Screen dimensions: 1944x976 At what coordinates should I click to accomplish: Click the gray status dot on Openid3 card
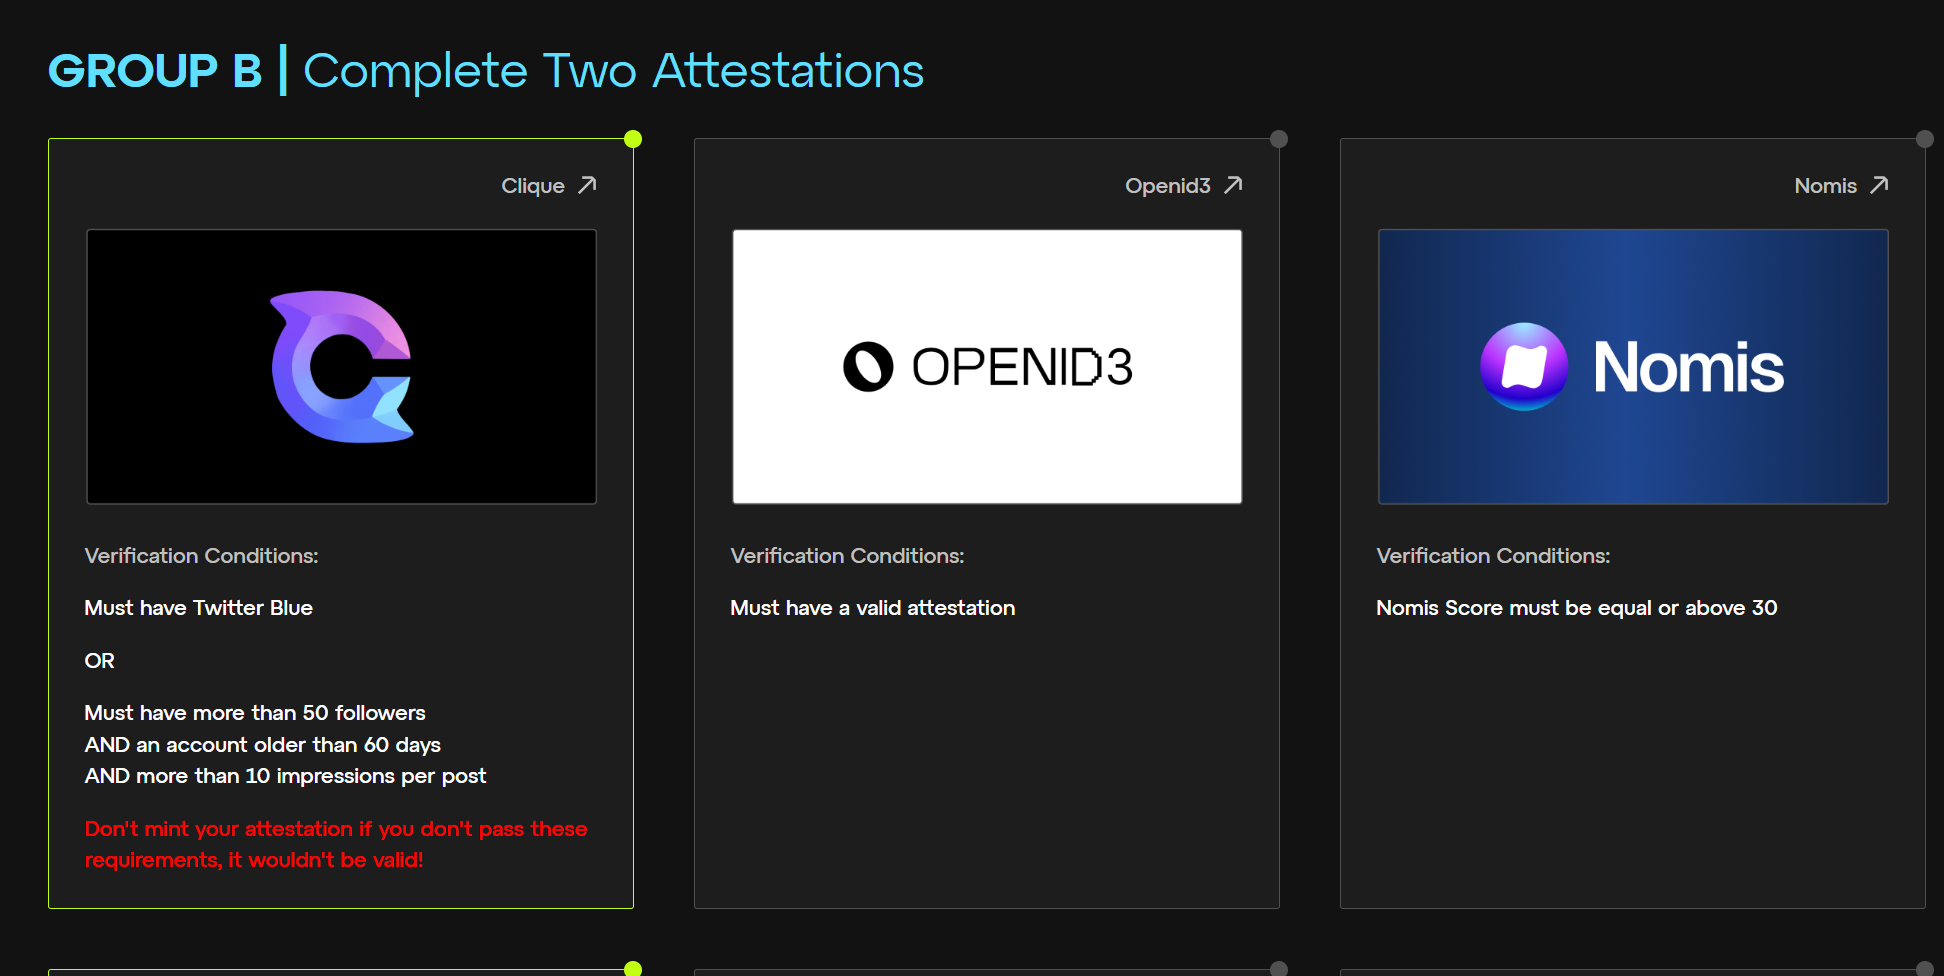pyautogui.click(x=1279, y=139)
